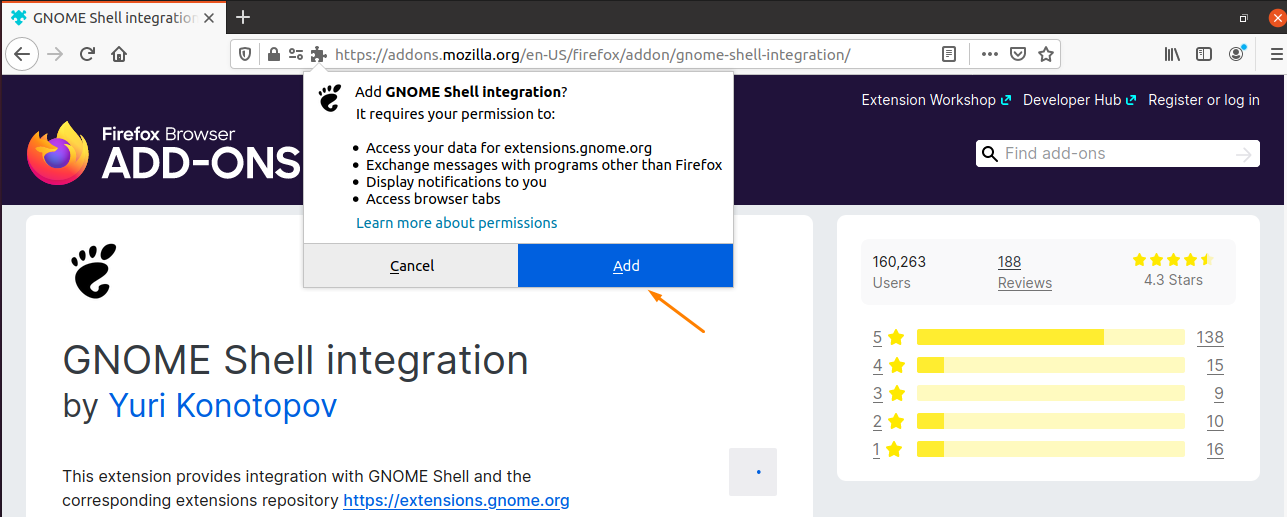Image resolution: width=1287 pixels, height=517 pixels.
Task: Cancel the add-on installation prompt
Action: pos(411,266)
